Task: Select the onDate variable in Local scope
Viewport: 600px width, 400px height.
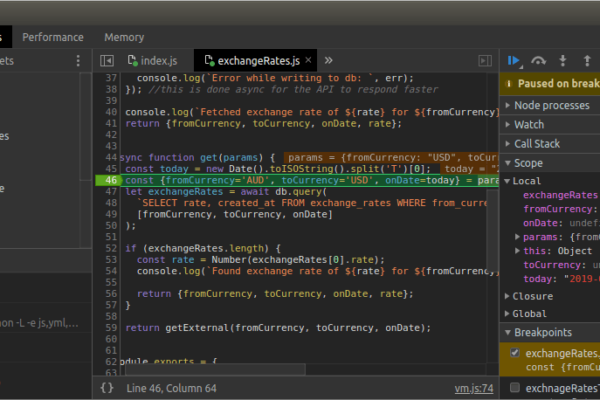Action: coord(560,223)
